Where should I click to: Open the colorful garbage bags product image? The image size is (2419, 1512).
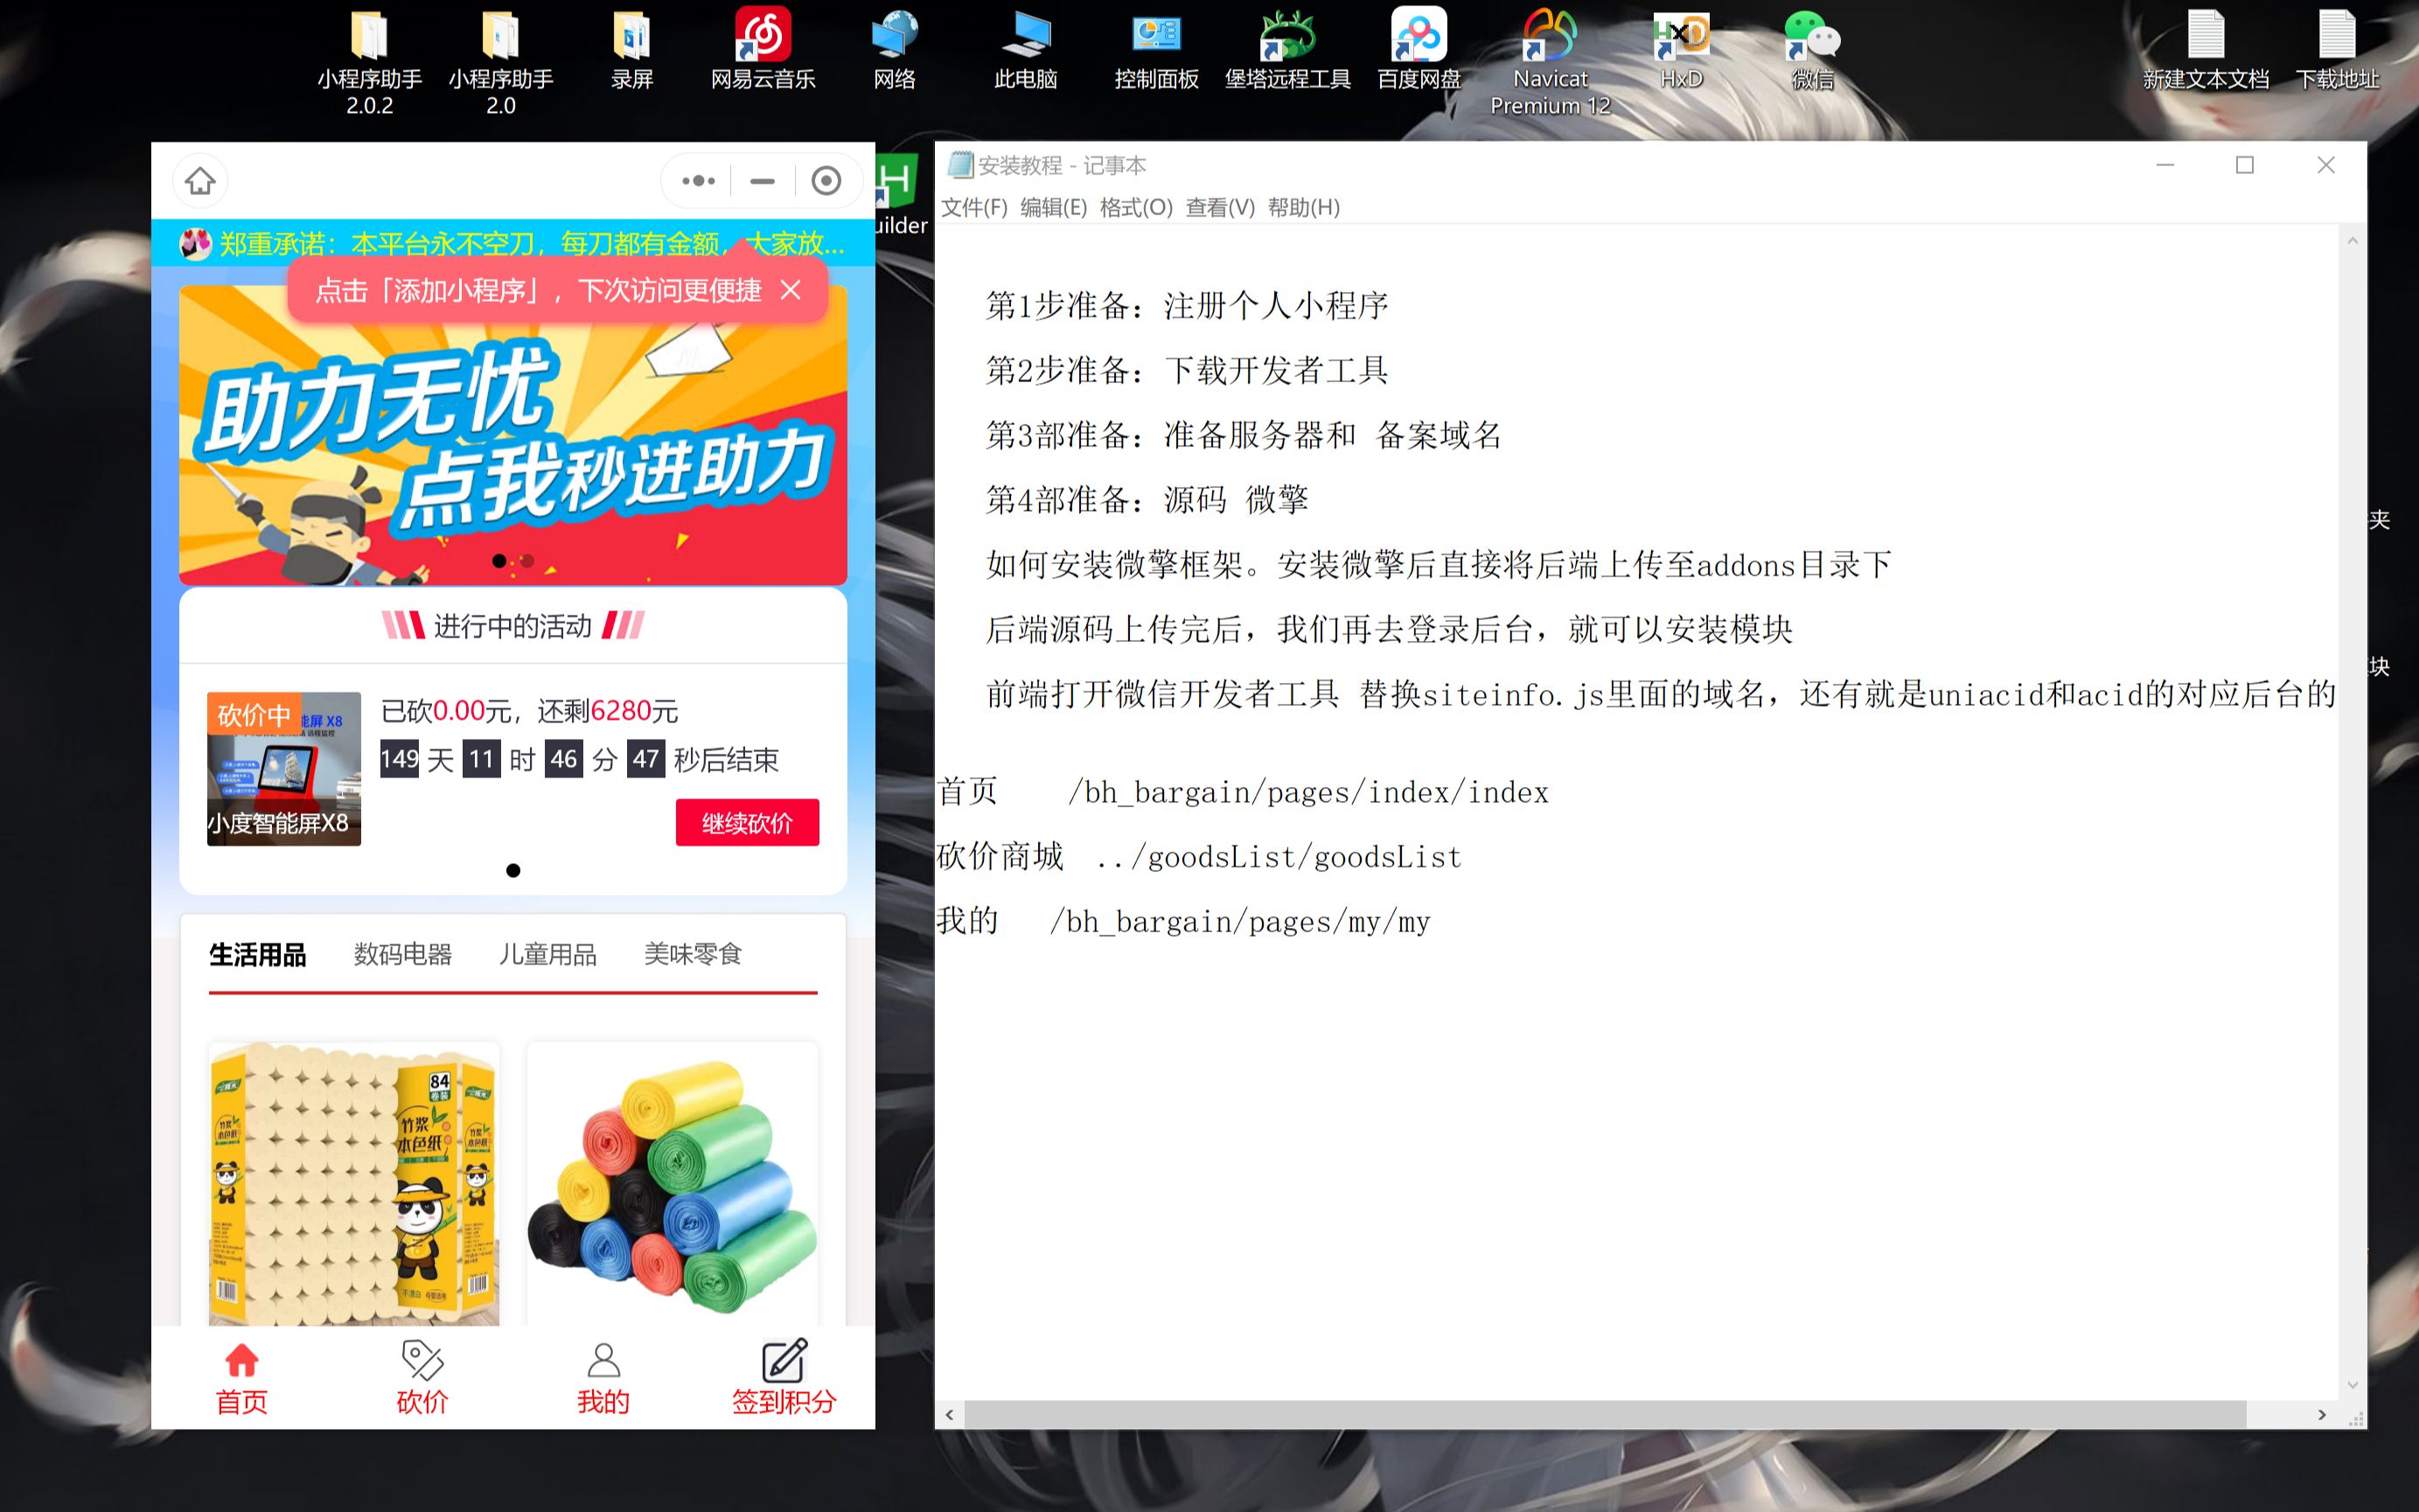672,1184
